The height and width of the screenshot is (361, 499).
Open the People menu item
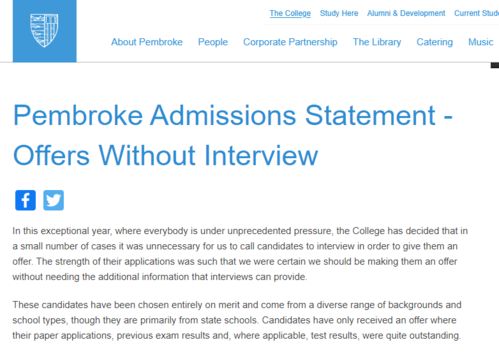tap(213, 42)
